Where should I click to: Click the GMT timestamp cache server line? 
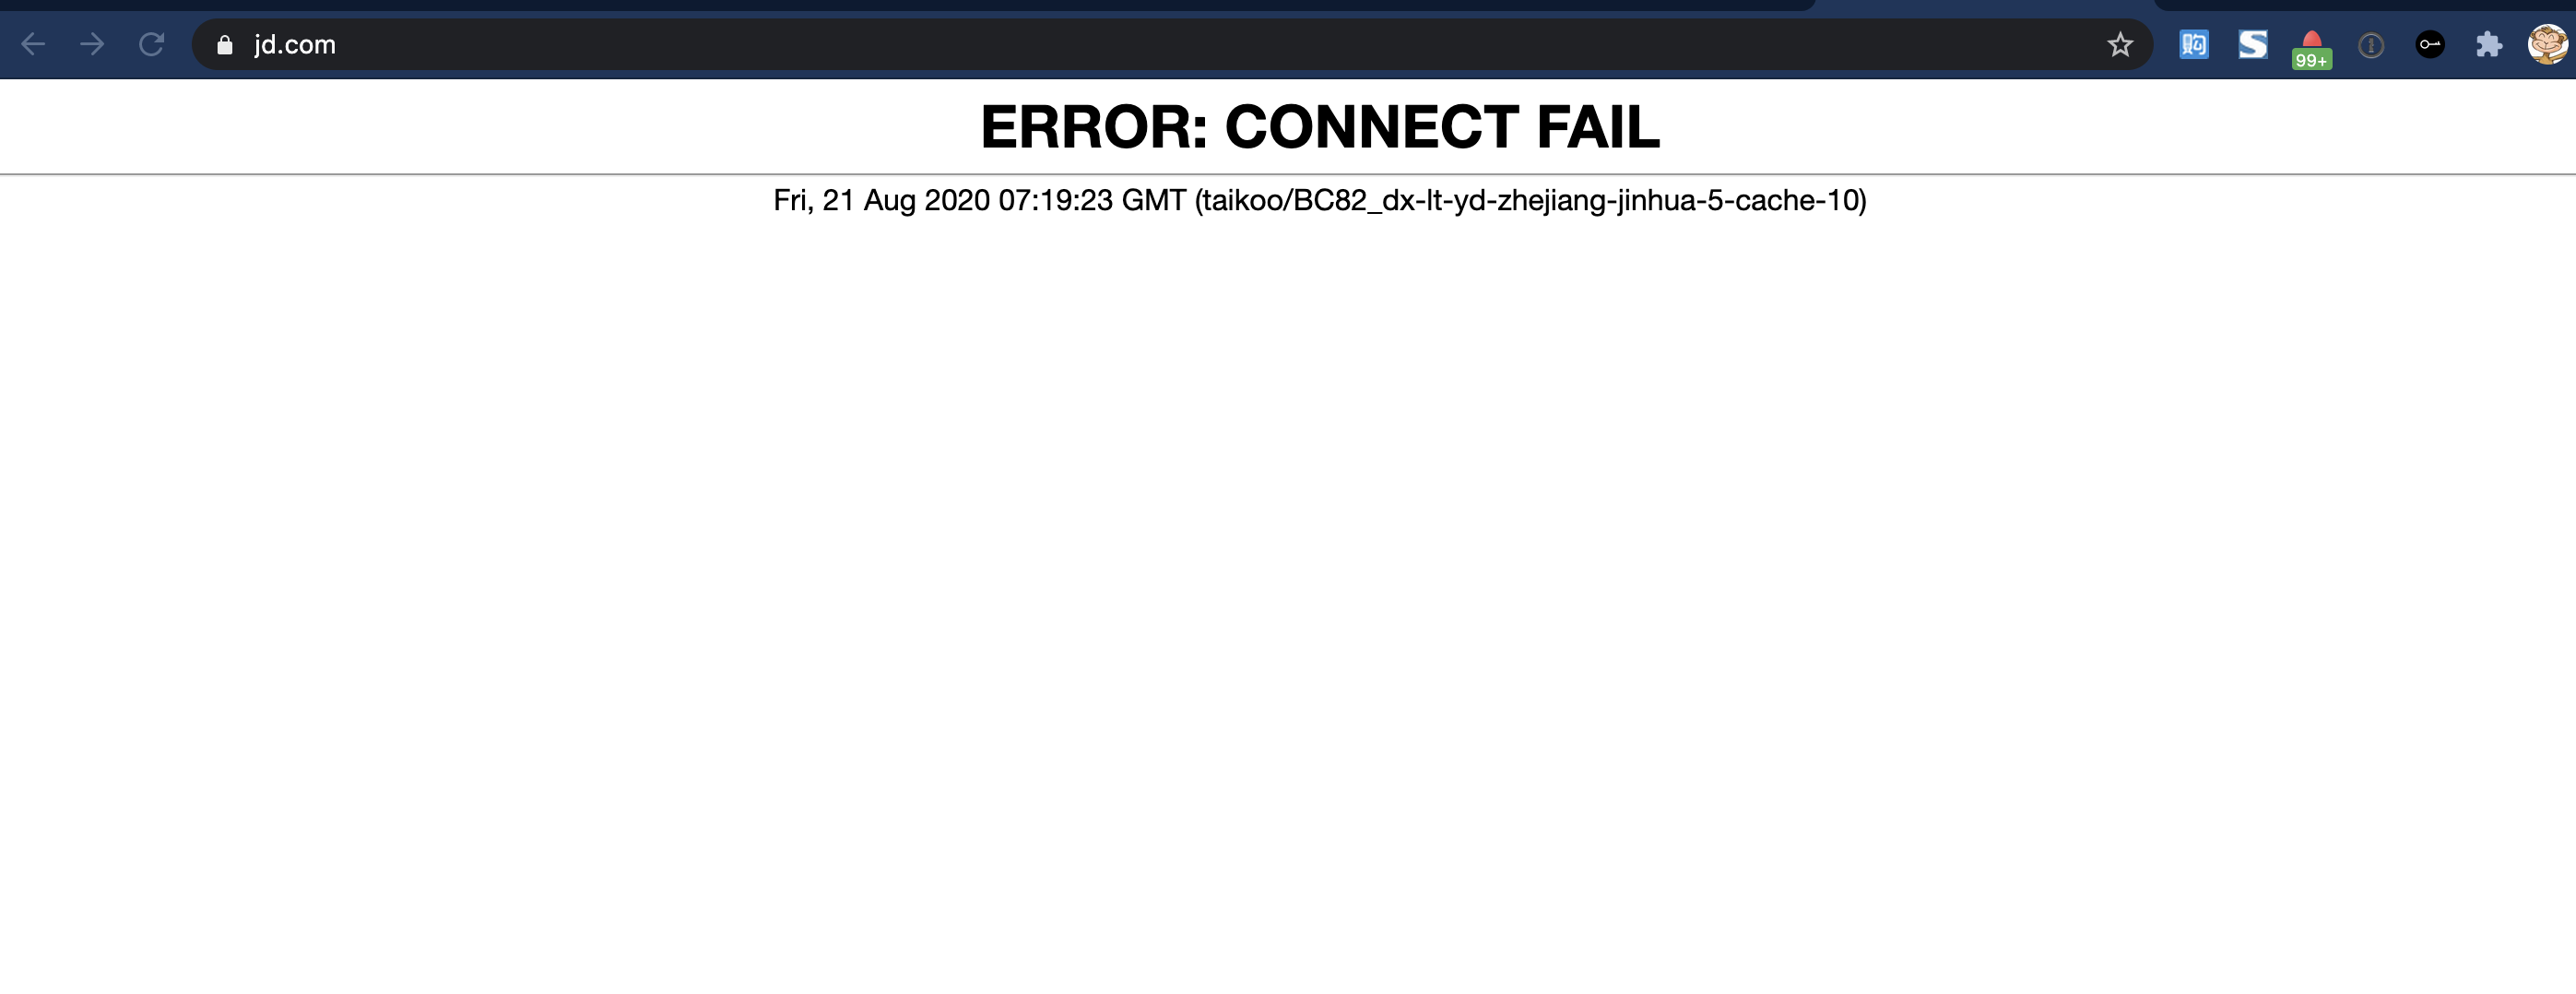point(1320,201)
